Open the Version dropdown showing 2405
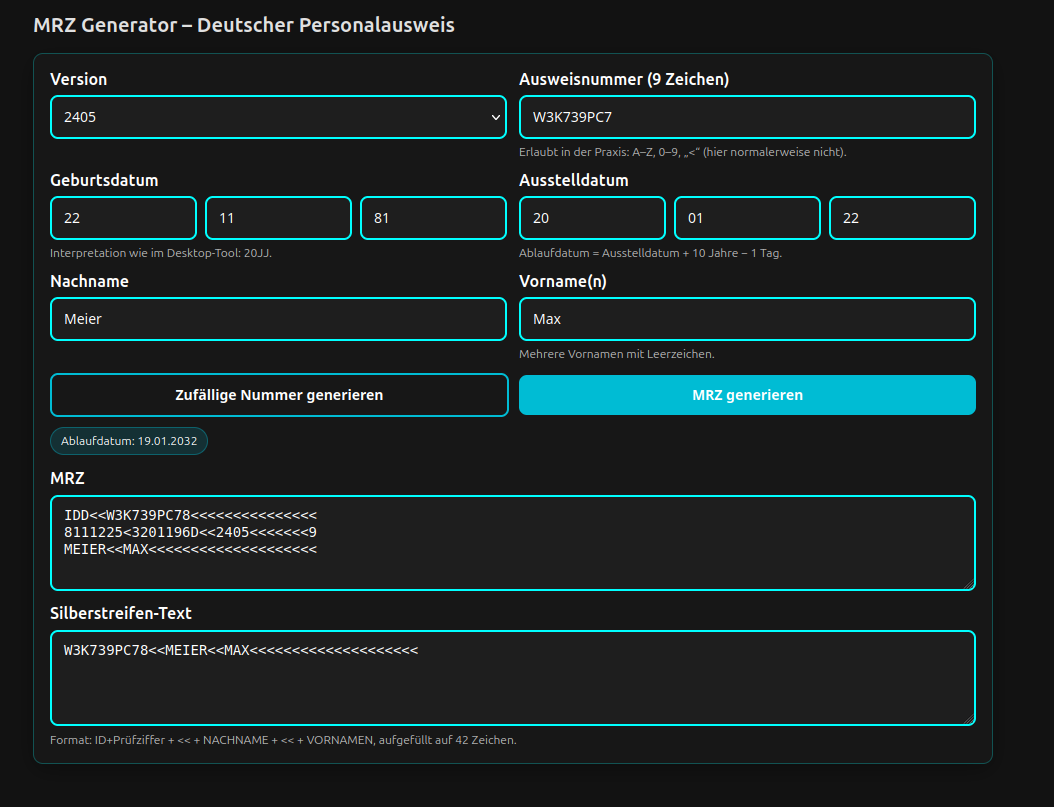 pos(278,117)
